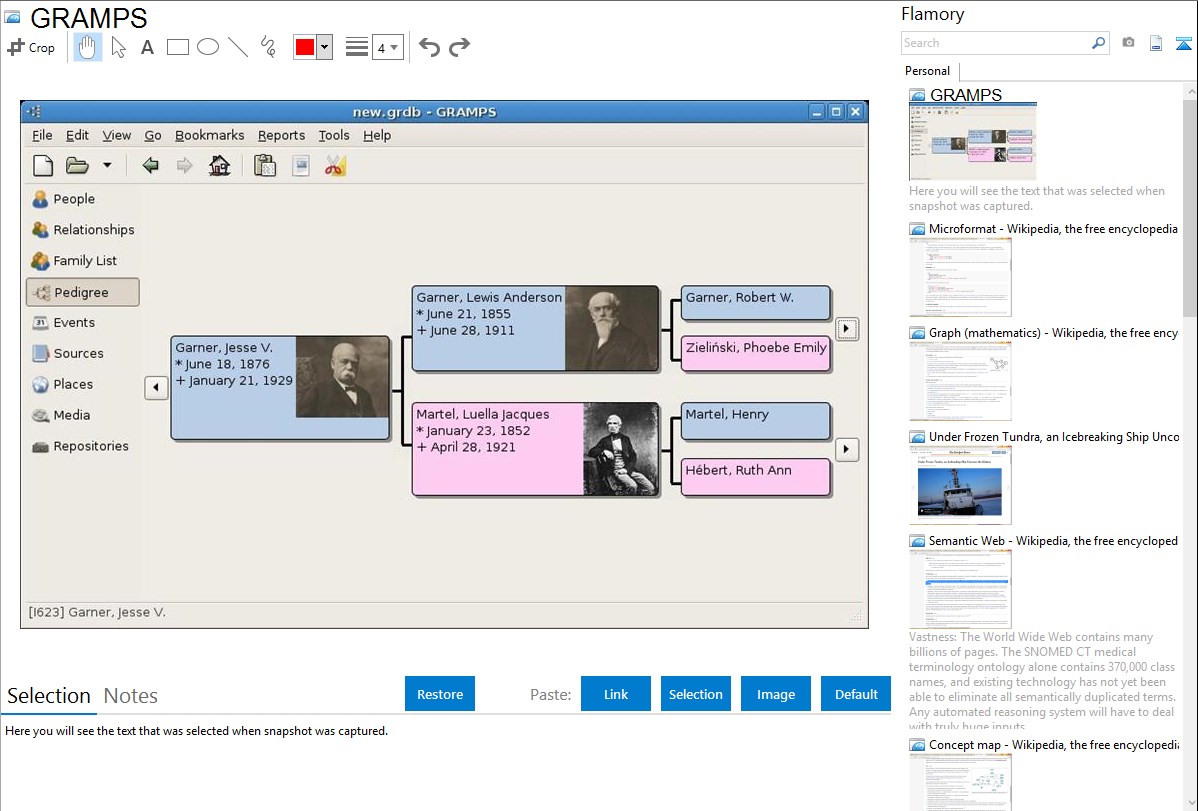Click the undo arrow

(x=429, y=47)
